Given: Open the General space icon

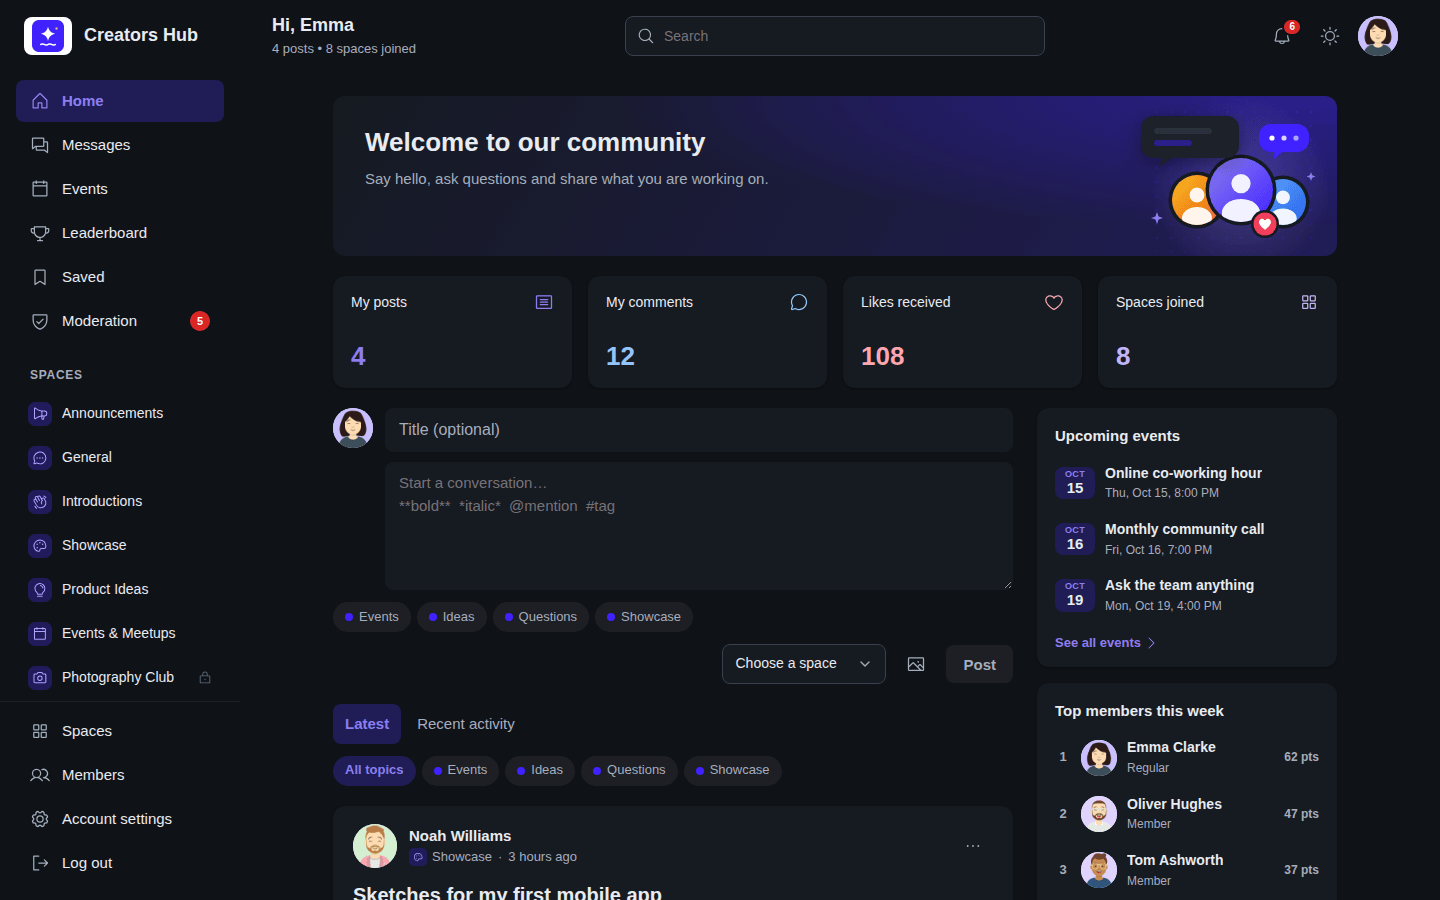Looking at the screenshot, I should [x=40, y=457].
